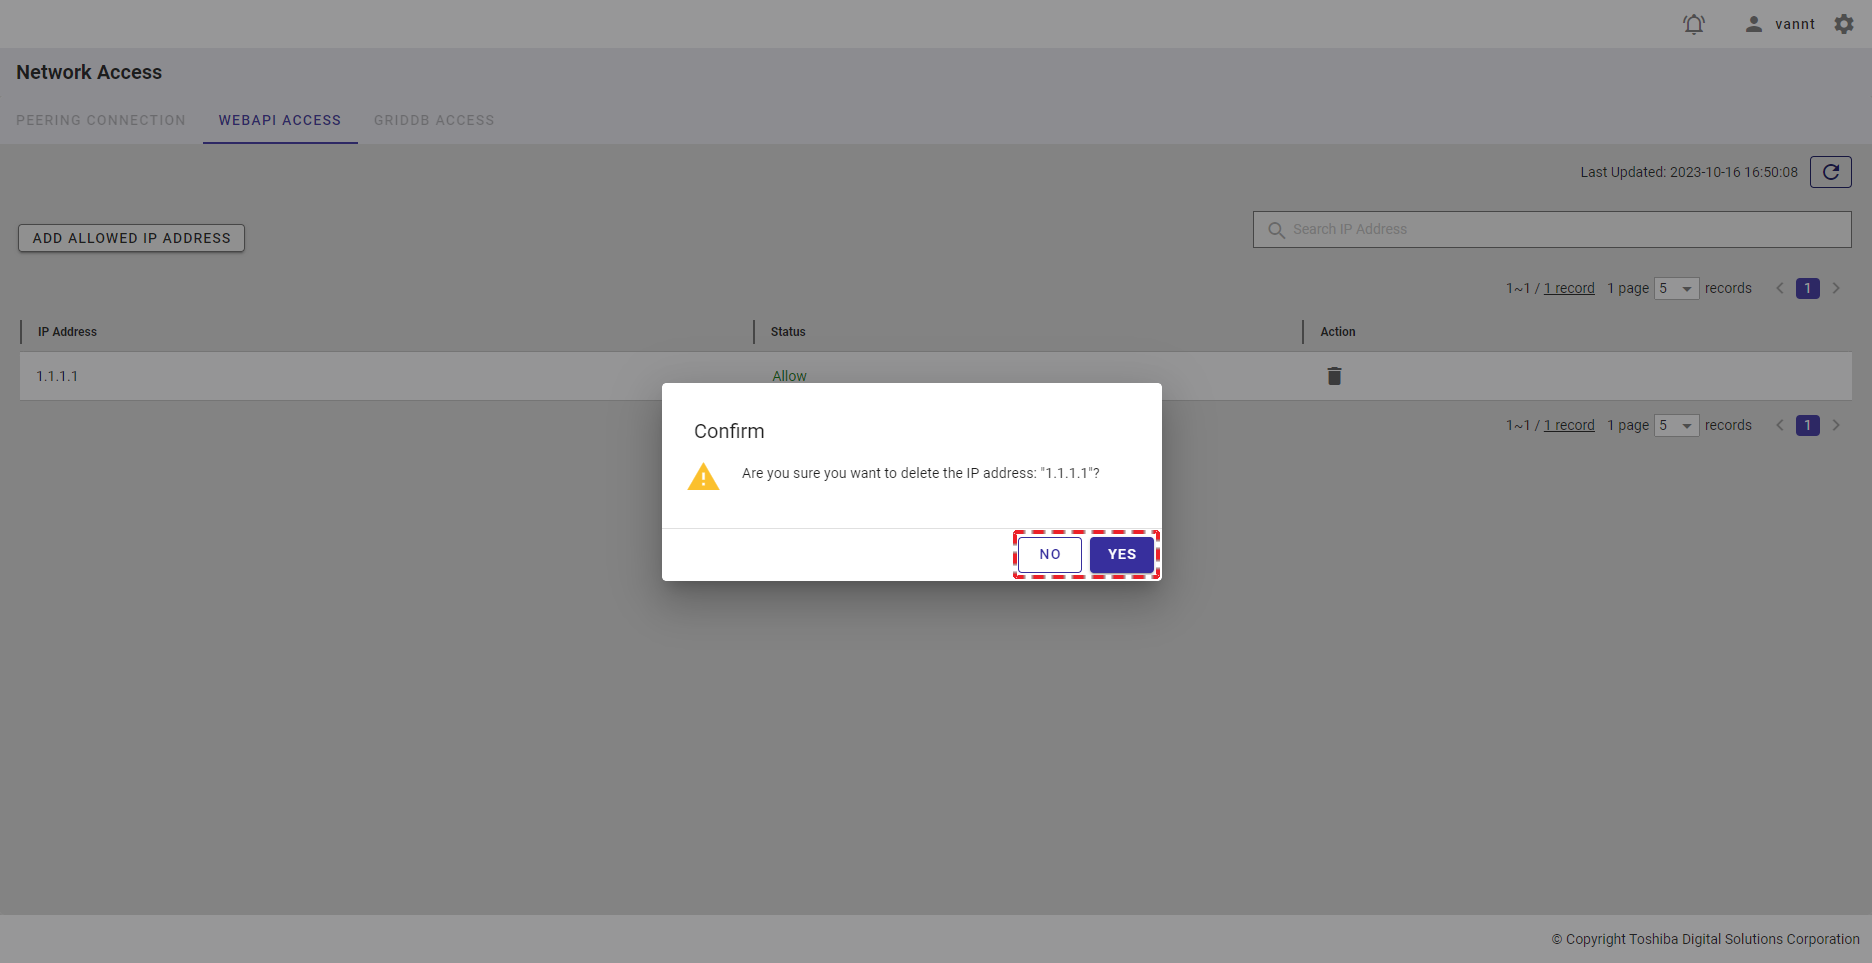Click the delete confirmation message text

tap(921, 473)
